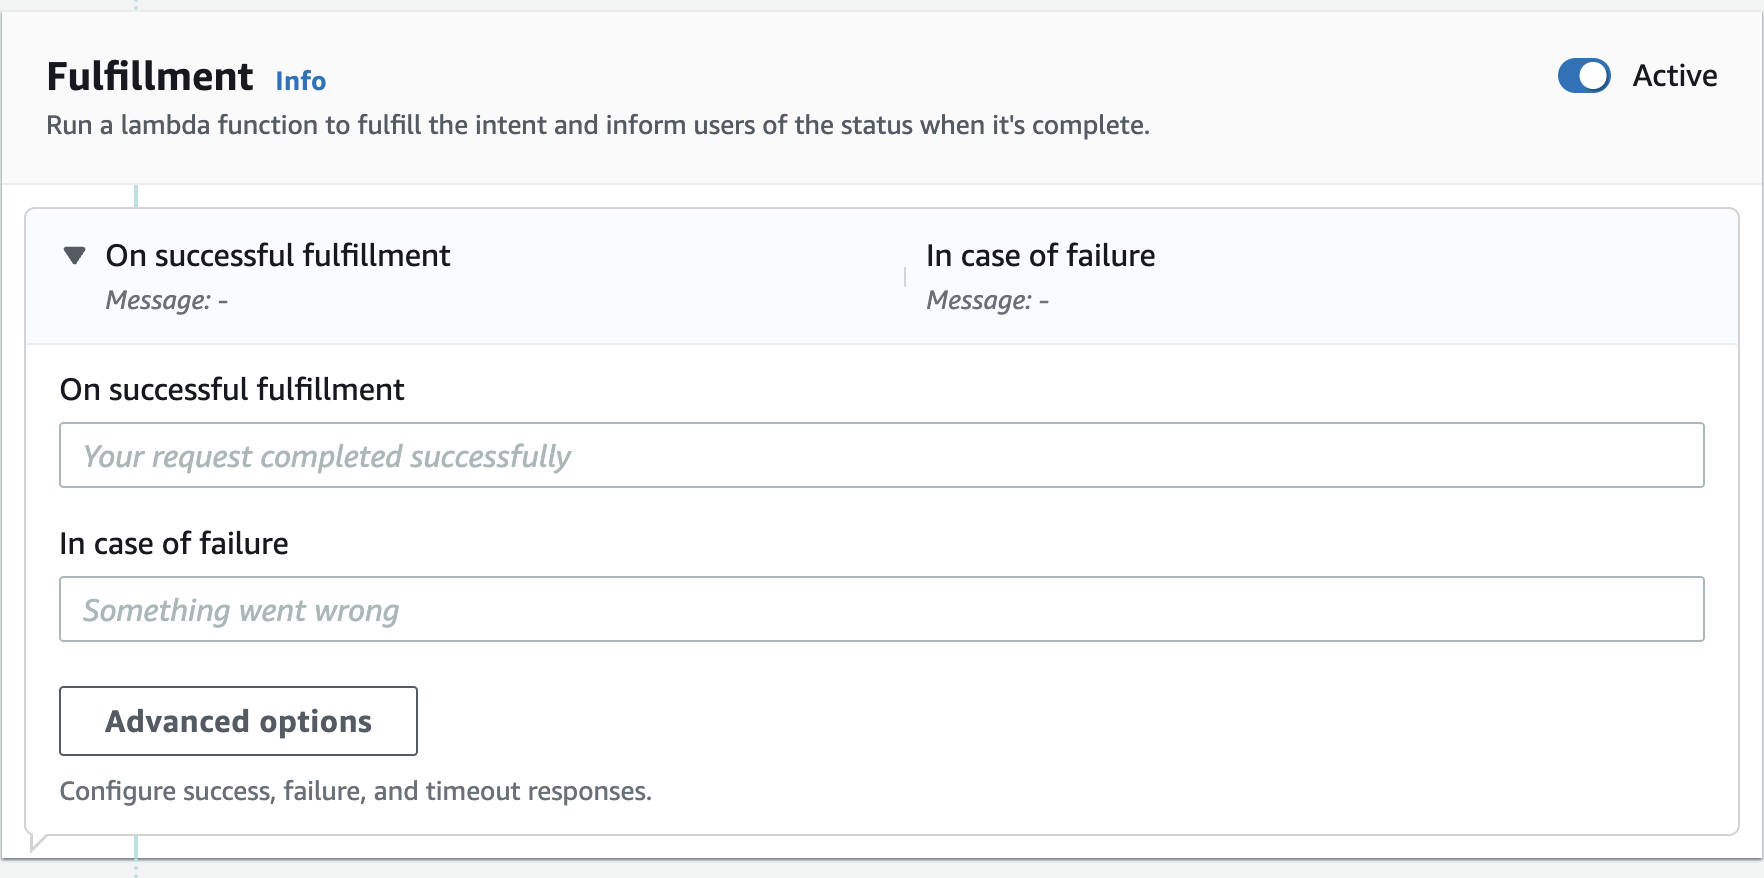Screen dimensions: 1764x878
Task: Click the Active label beside the switch
Action: pos(1674,76)
